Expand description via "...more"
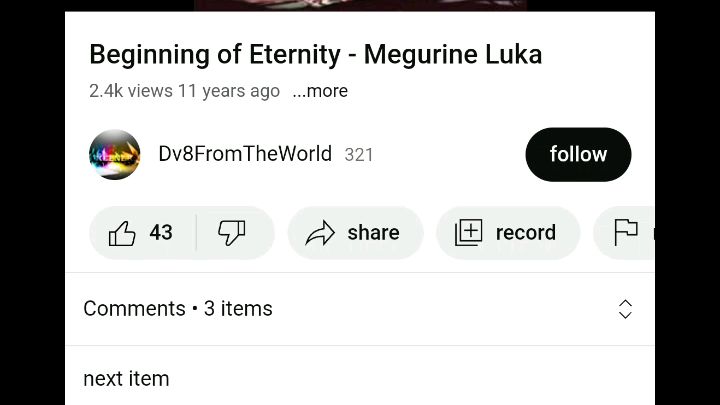The image size is (720, 405). tap(320, 91)
